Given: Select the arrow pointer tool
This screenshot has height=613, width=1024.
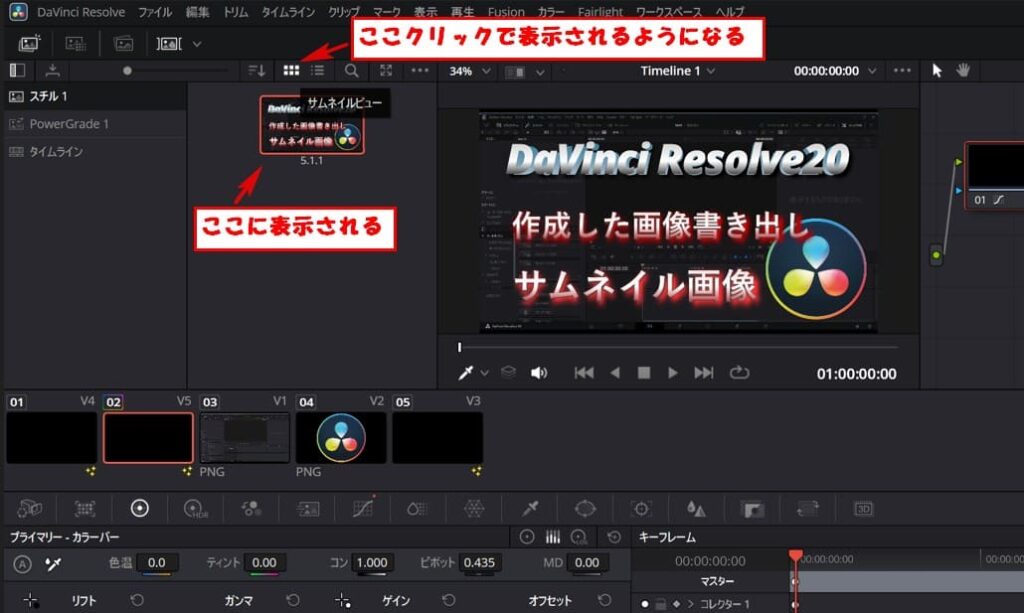Looking at the screenshot, I should coord(937,71).
